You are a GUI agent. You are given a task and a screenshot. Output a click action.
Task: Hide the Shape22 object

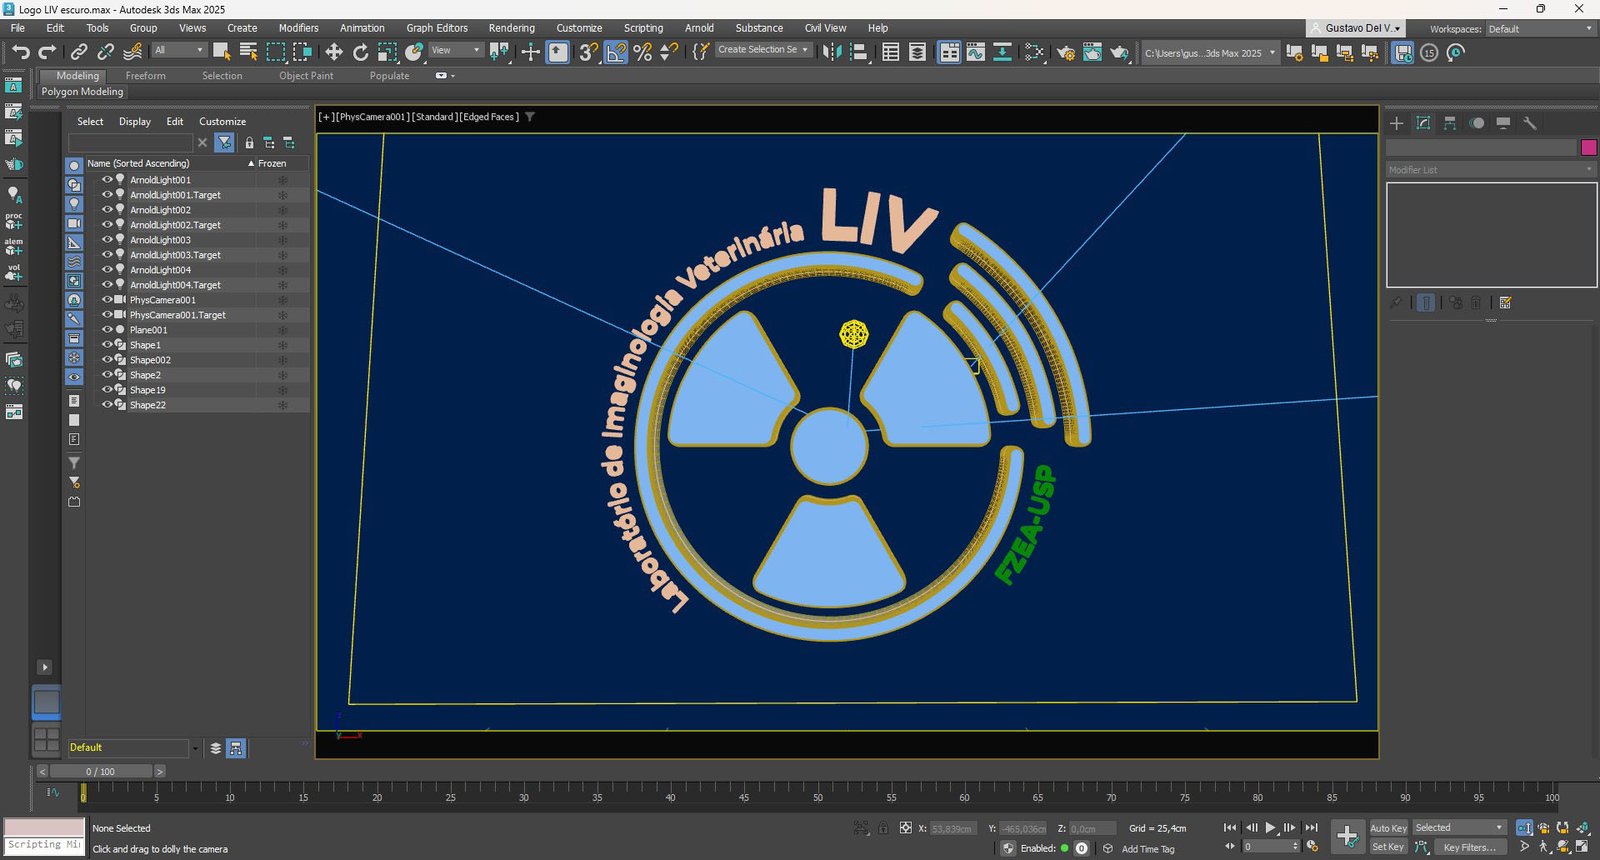click(107, 405)
